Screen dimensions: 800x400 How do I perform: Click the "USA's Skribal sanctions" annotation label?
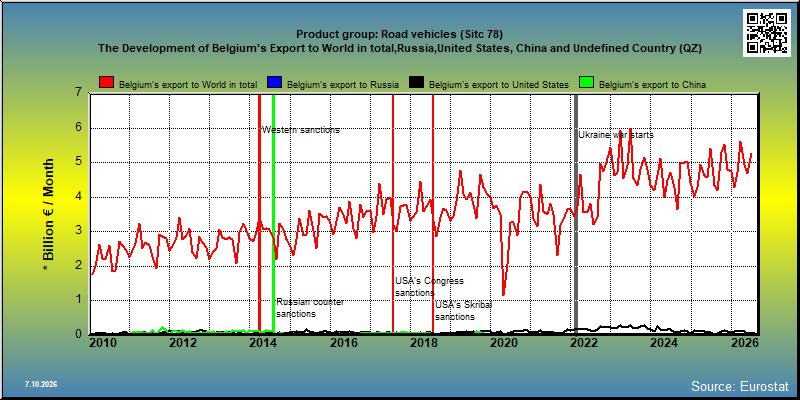tap(463, 311)
